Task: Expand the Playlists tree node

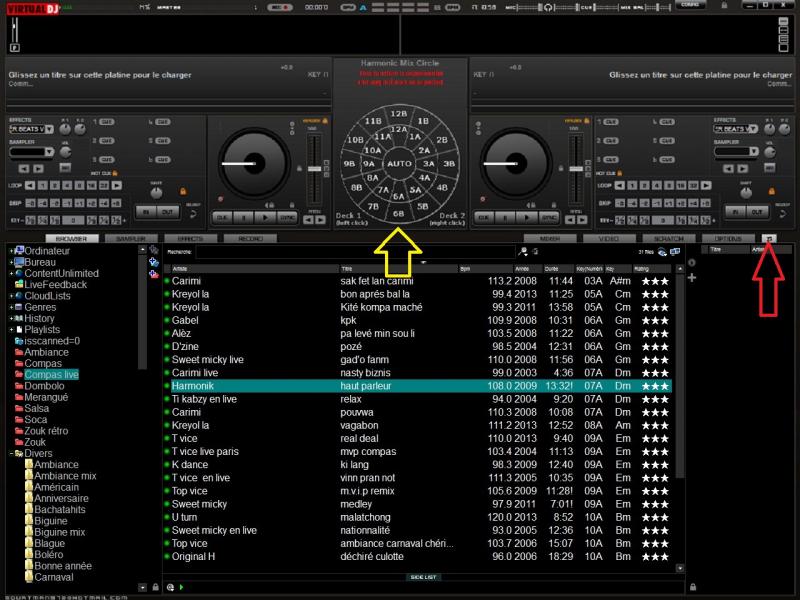Action: point(11,329)
